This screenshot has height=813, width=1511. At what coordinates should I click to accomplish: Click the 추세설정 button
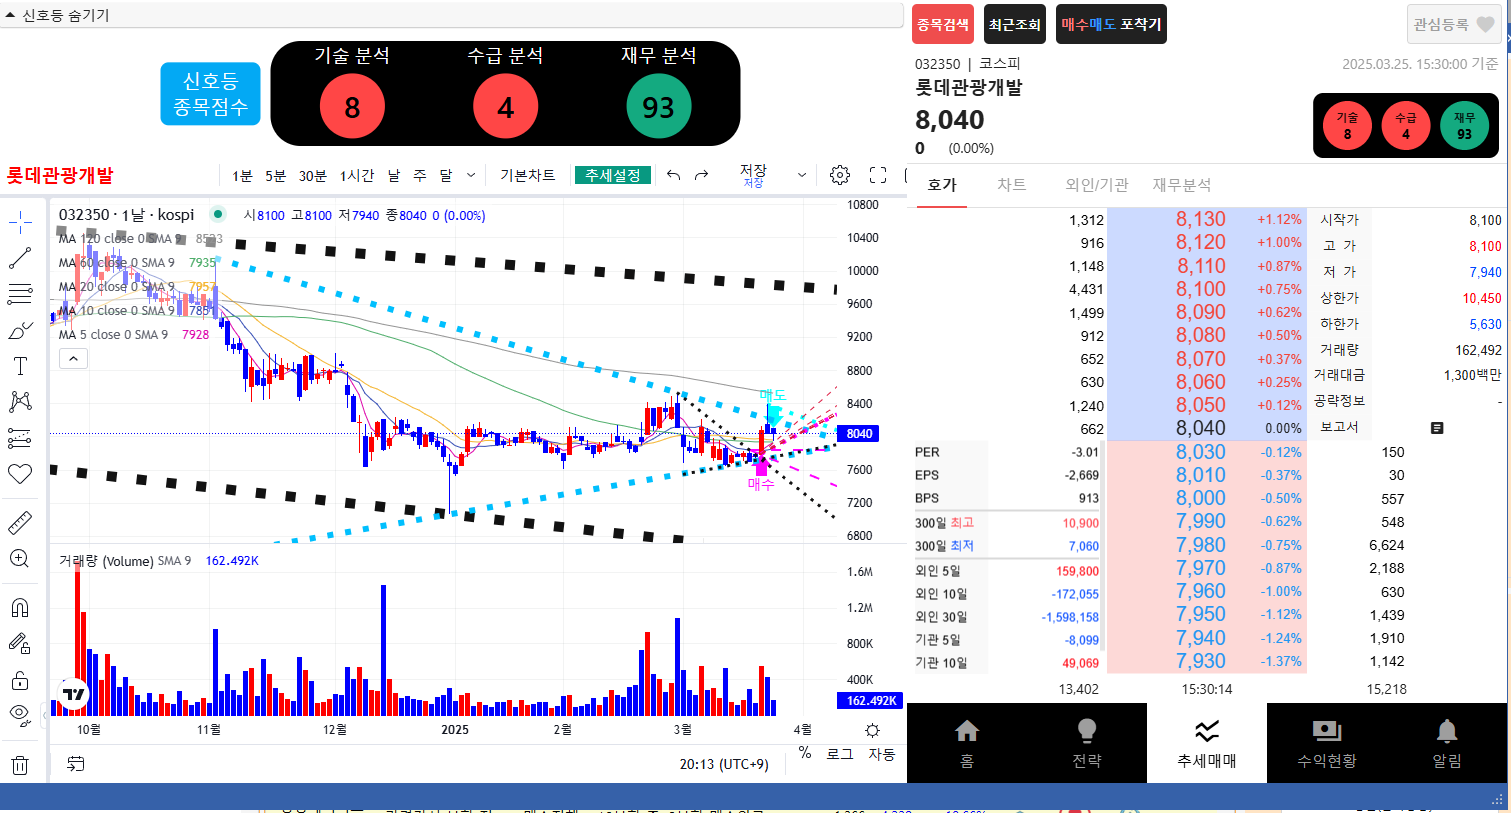tap(613, 175)
